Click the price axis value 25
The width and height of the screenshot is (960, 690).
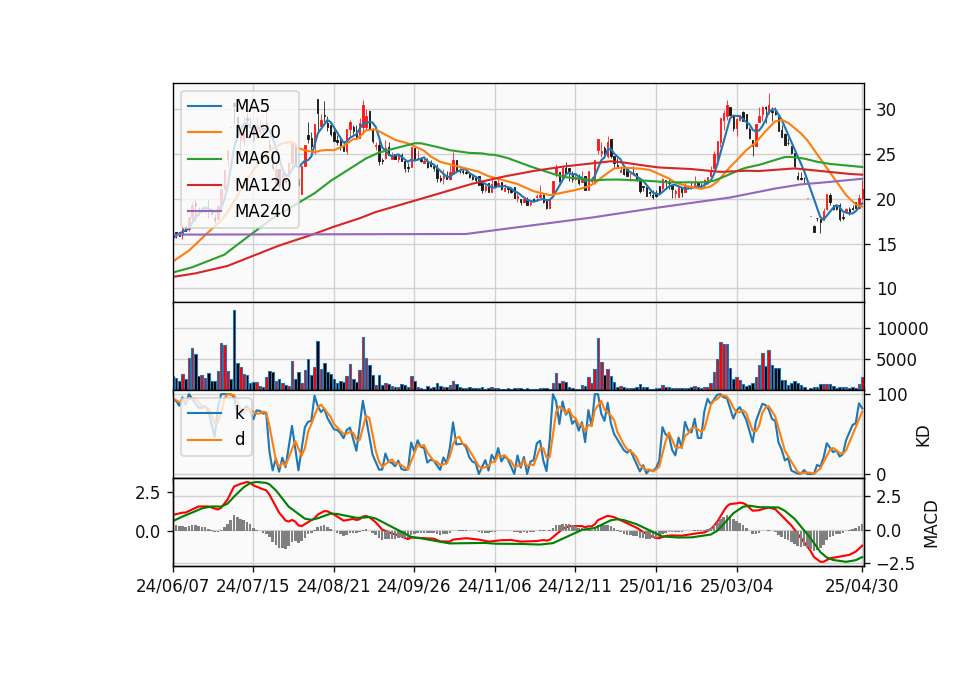[886, 155]
